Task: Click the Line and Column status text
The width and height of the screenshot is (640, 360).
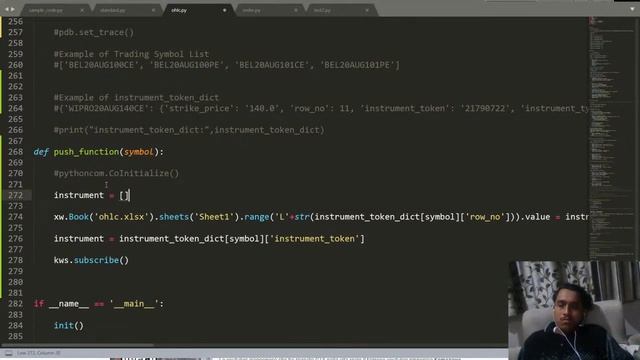Action: pyautogui.click(x=38, y=353)
